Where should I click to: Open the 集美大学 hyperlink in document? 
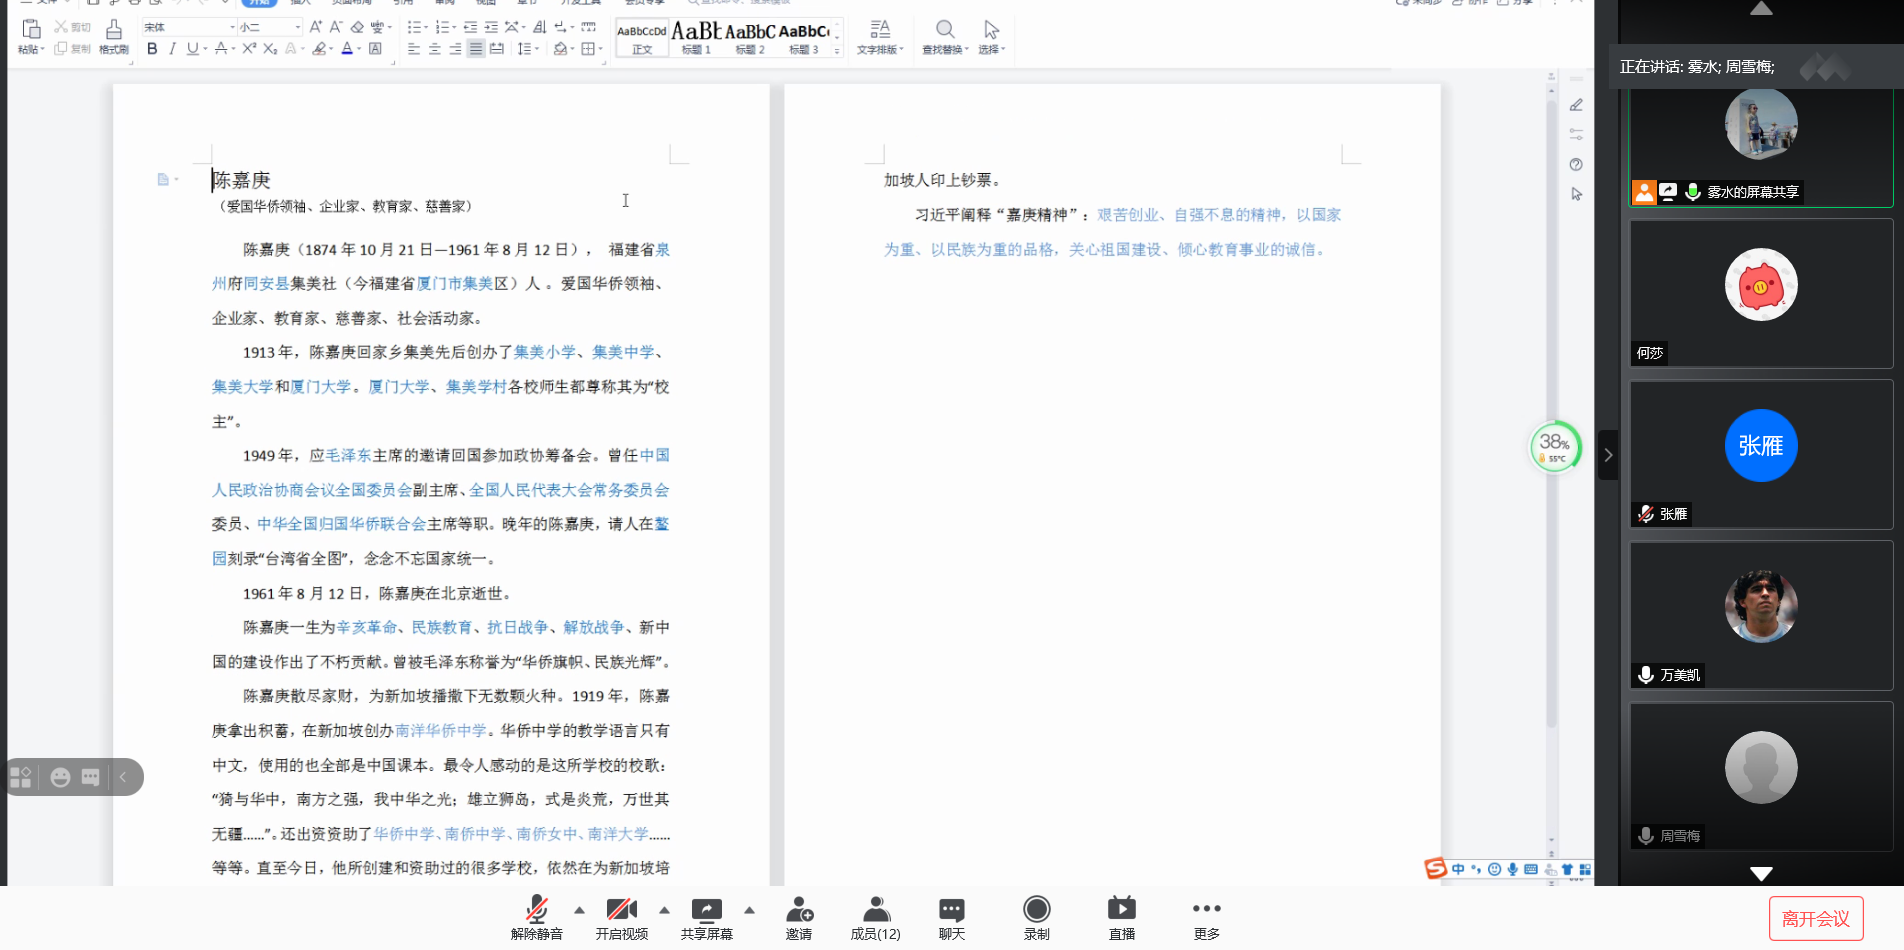pos(242,387)
